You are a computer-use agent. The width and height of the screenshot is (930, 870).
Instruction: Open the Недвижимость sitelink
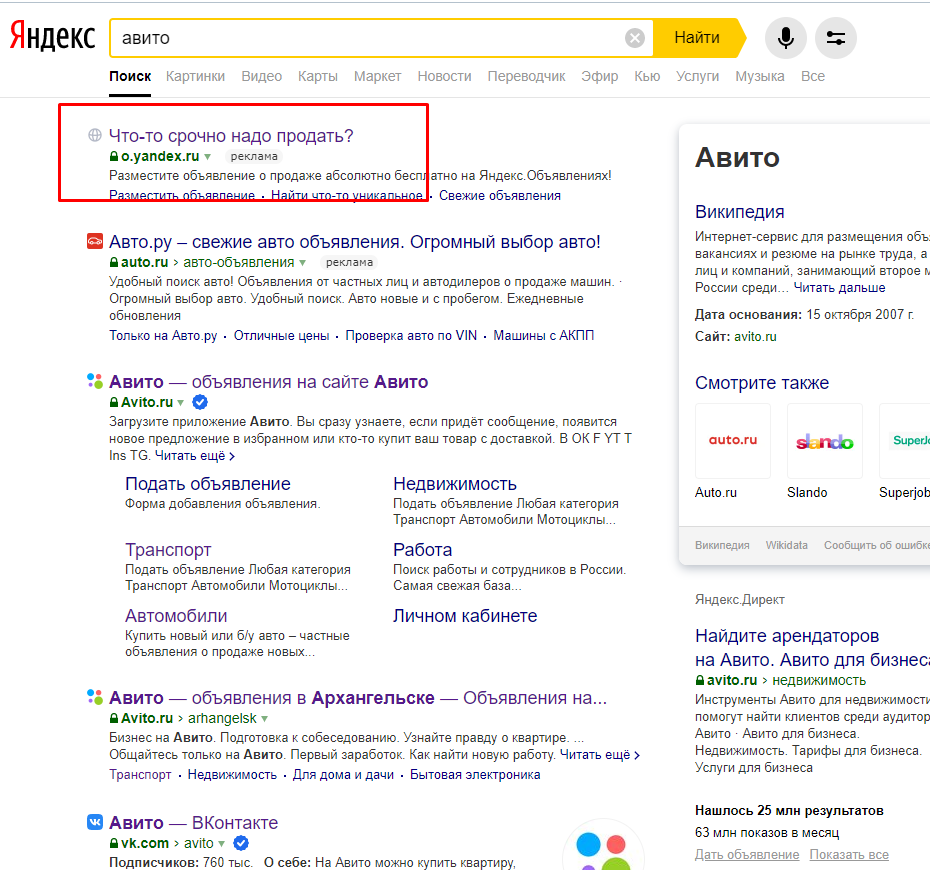point(455,484)
